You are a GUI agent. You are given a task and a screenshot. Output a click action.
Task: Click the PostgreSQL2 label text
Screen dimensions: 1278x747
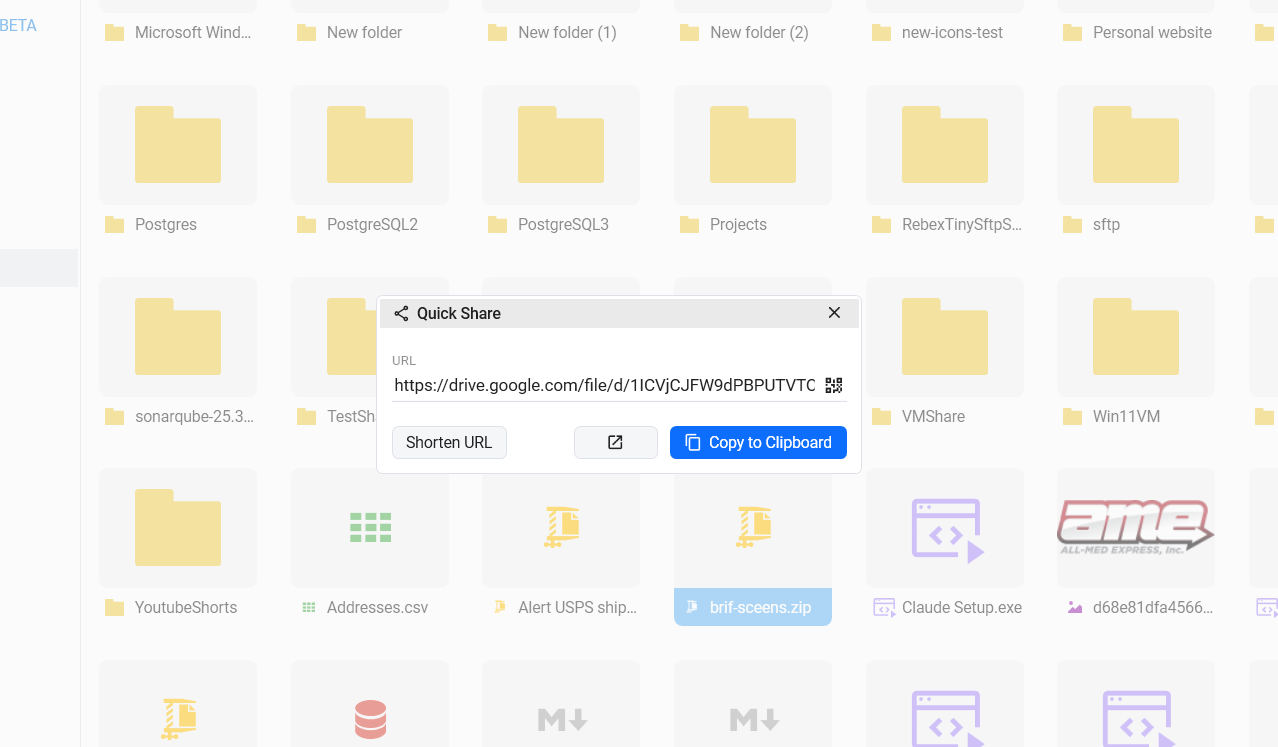[x=372, y=224]
